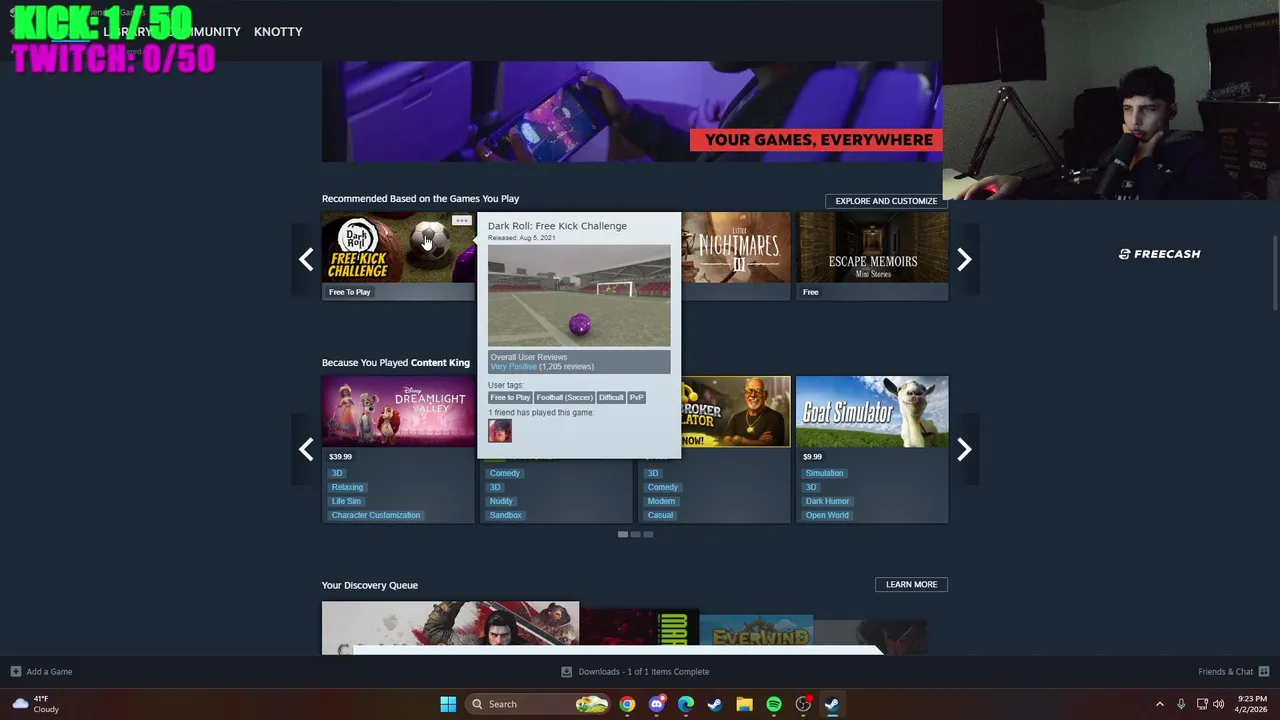Screen dimensions: 1280x720
Task: Click the Your Games, Everywhere banner
Action: [x=632, y=112]
